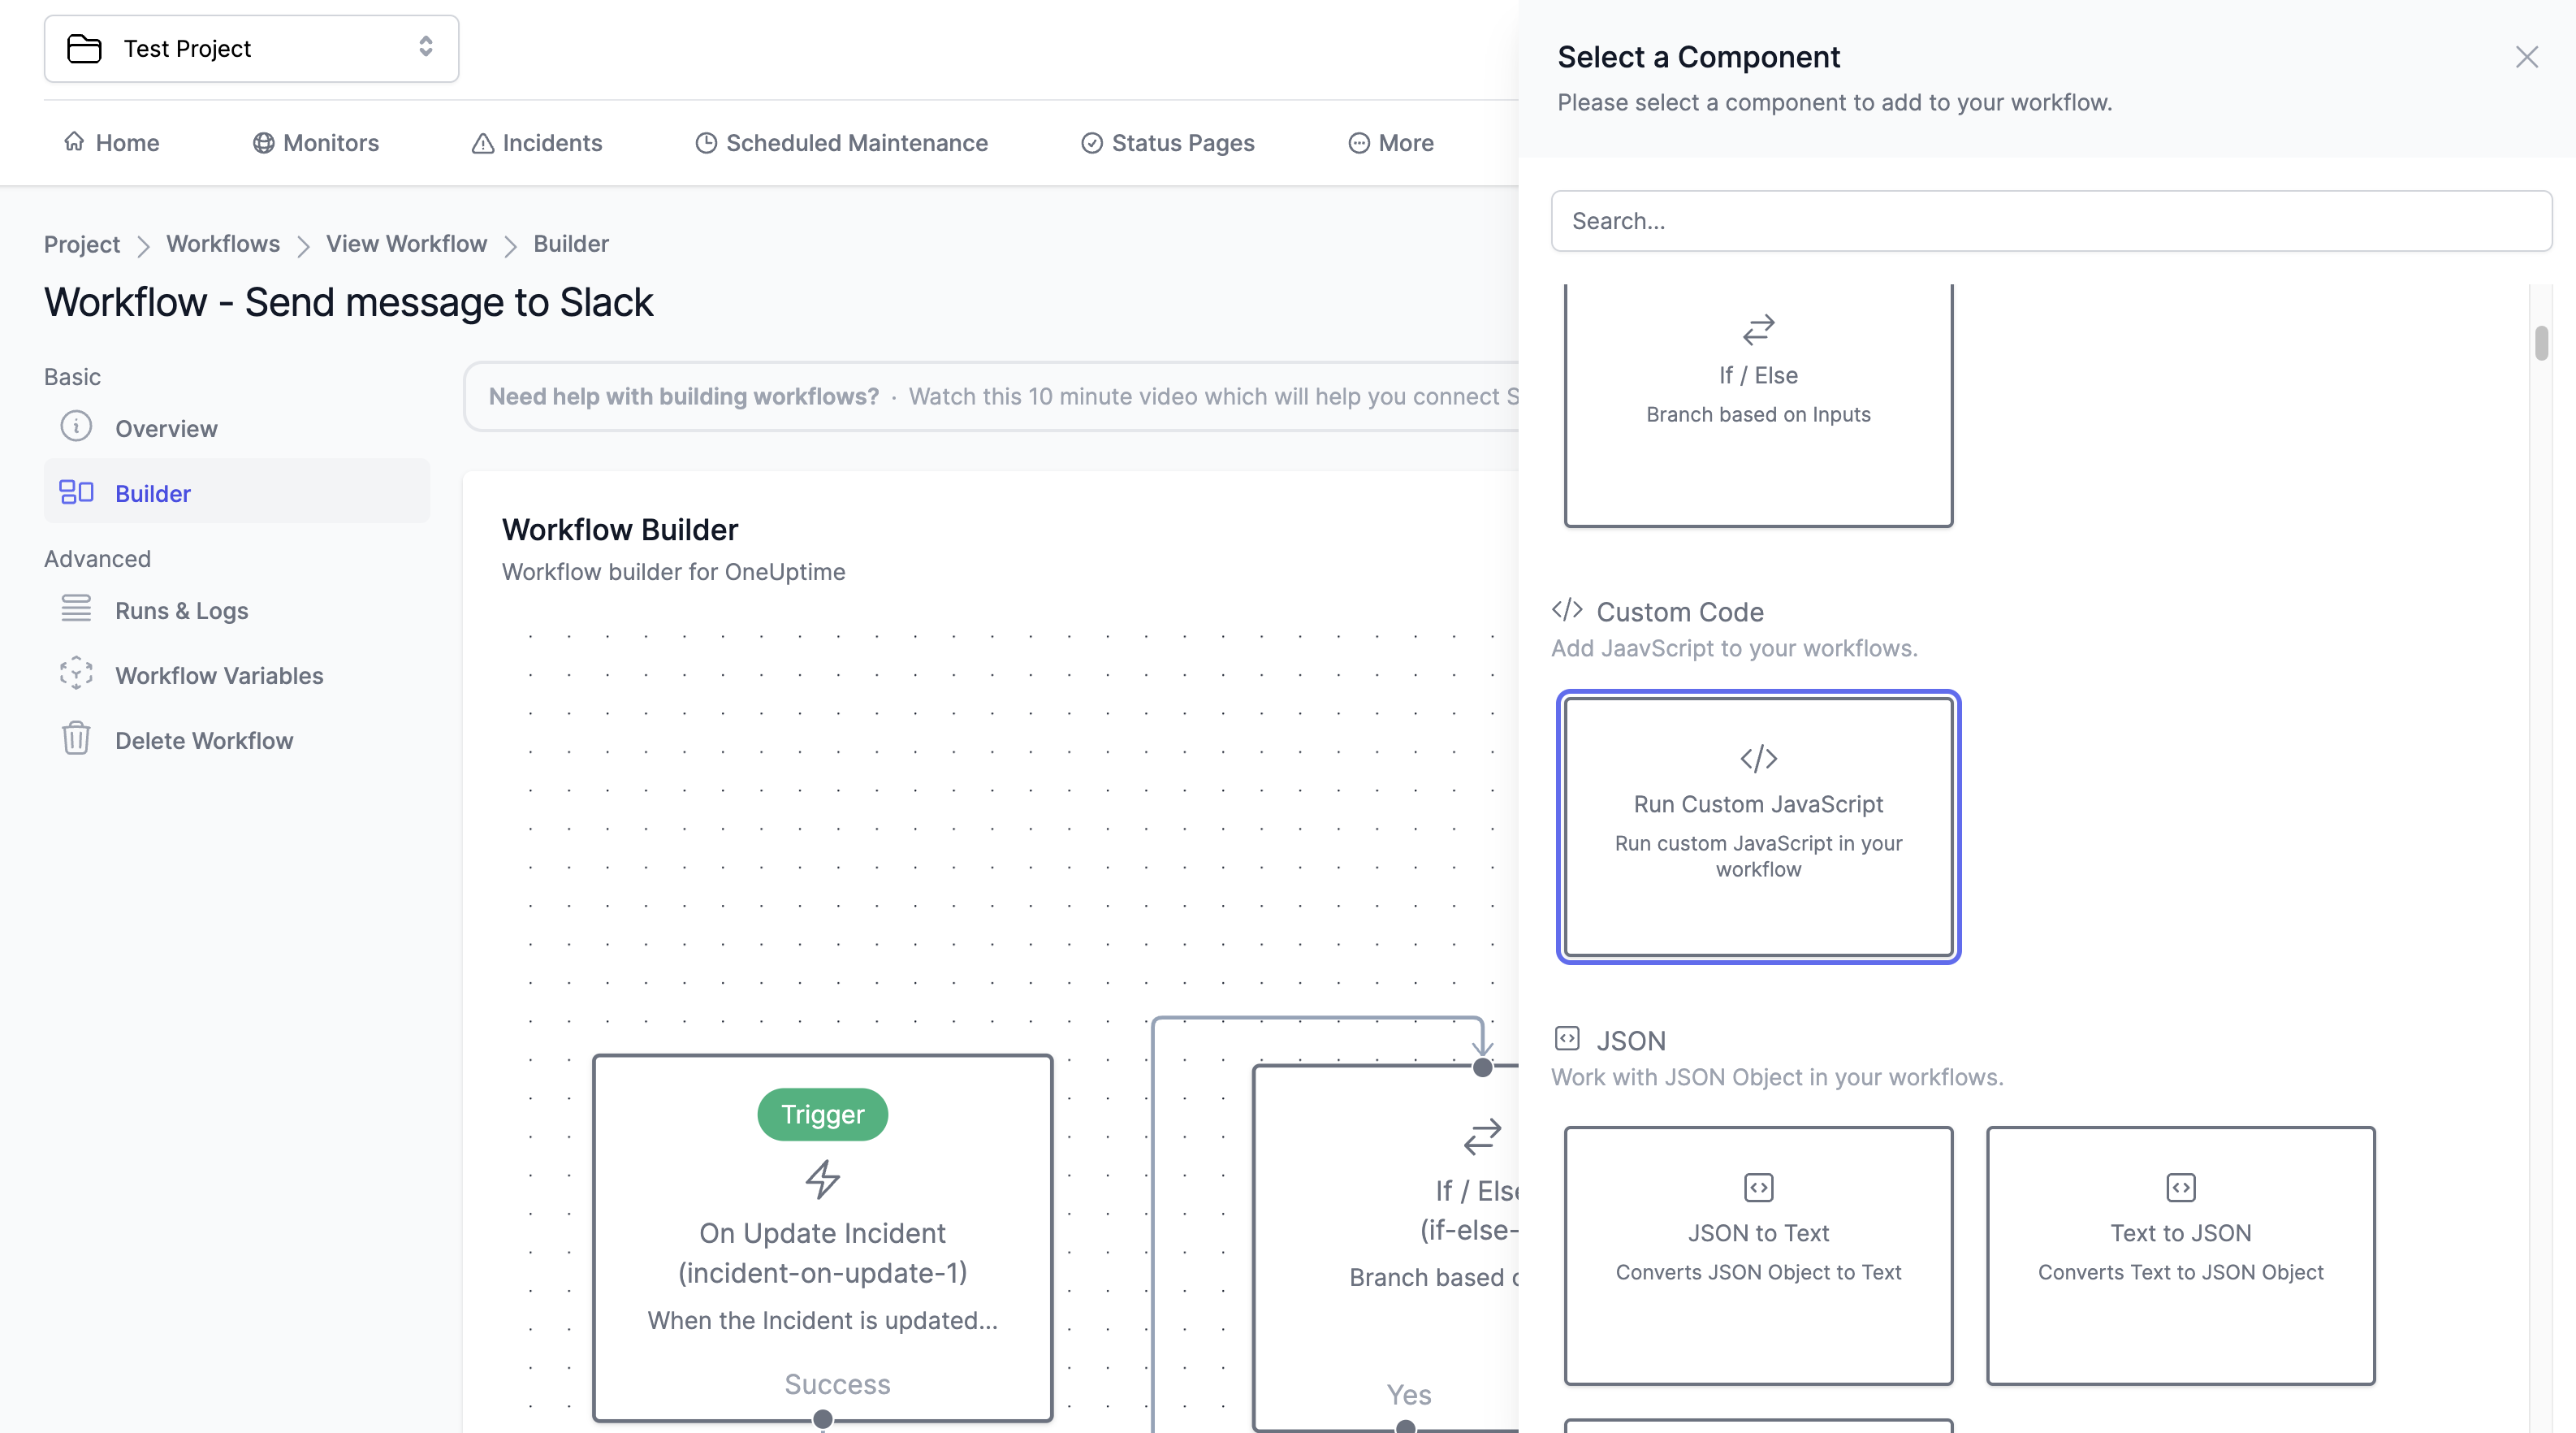Click the Monitors globe icon

point(263,143)
